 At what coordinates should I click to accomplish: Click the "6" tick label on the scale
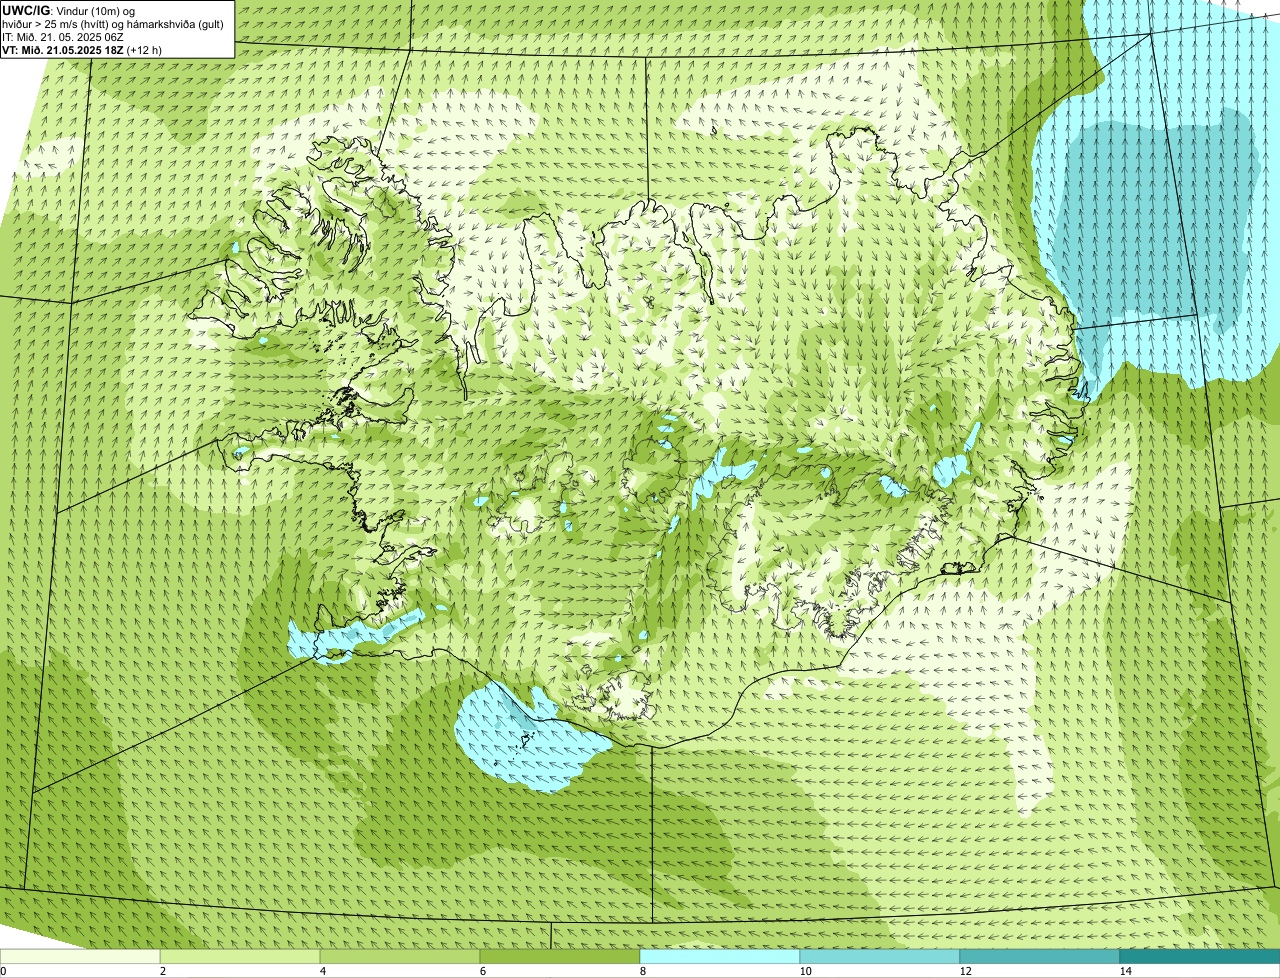click(483, 971)
